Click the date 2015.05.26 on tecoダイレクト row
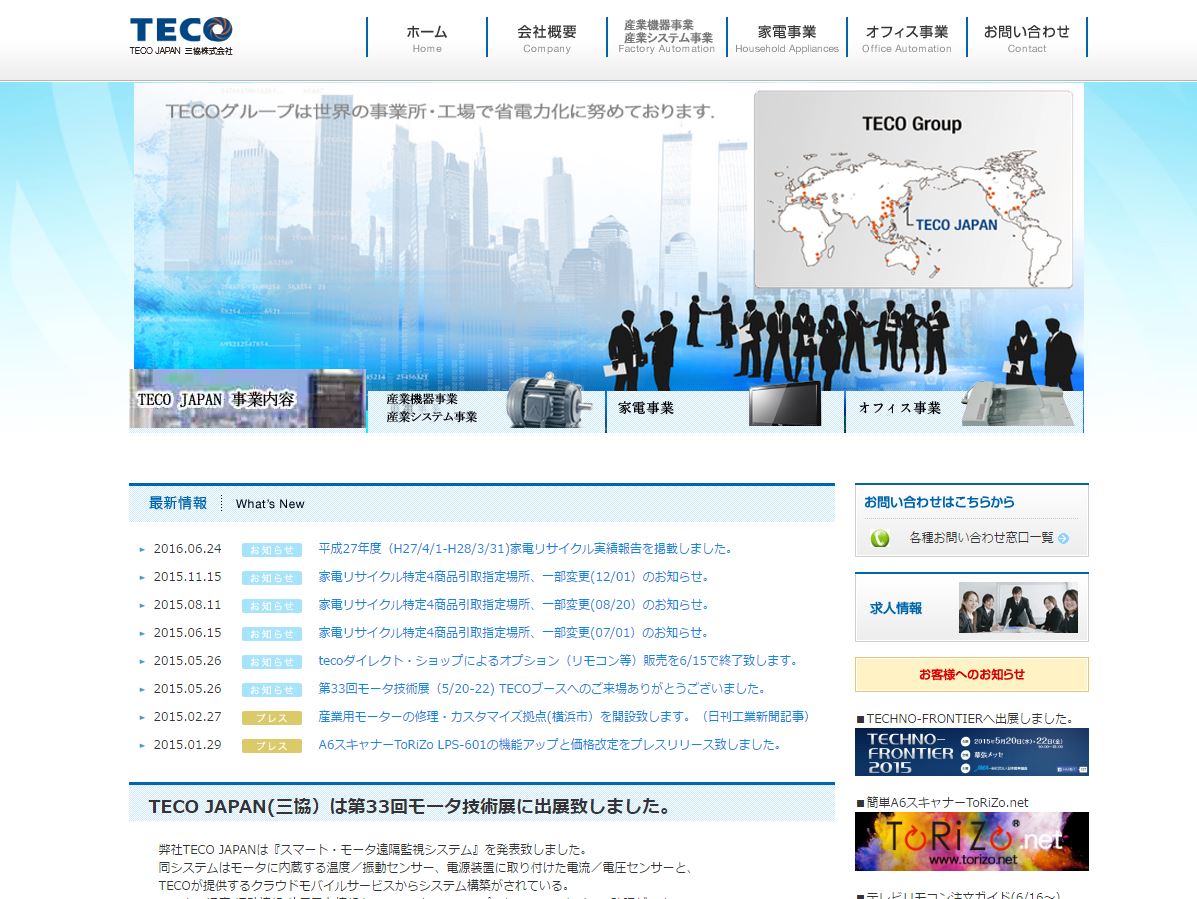The width and height of the screenshot is (1197, 899). 188,661
